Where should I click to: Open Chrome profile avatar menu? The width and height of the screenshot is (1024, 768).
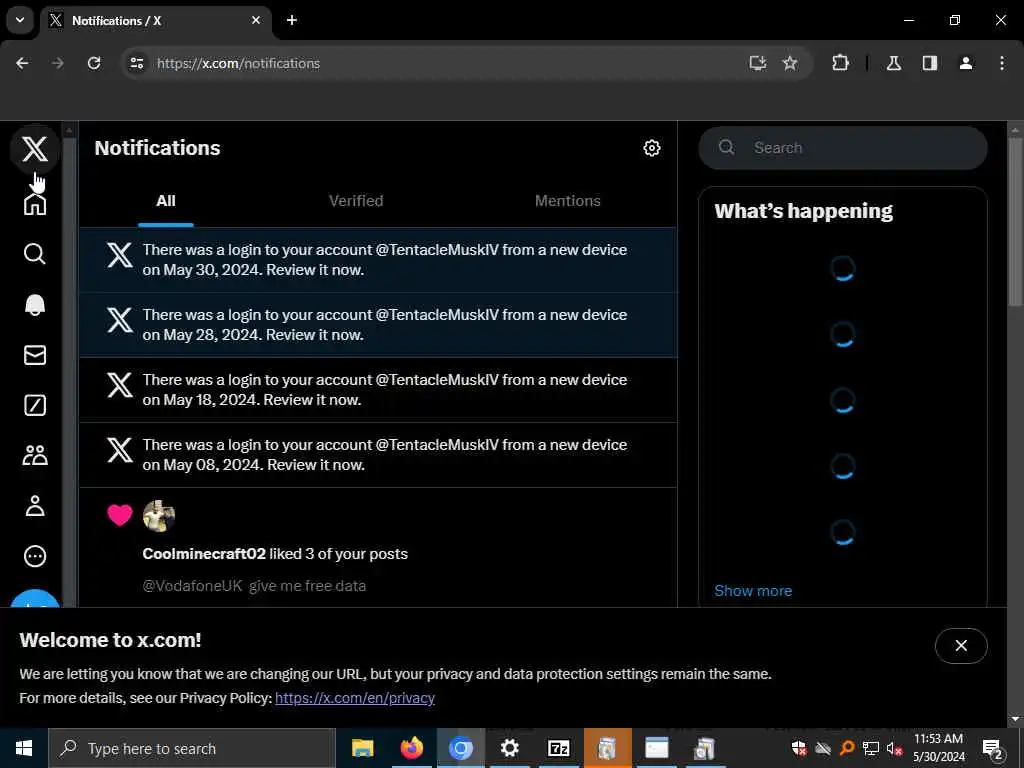tap(966, 63)
